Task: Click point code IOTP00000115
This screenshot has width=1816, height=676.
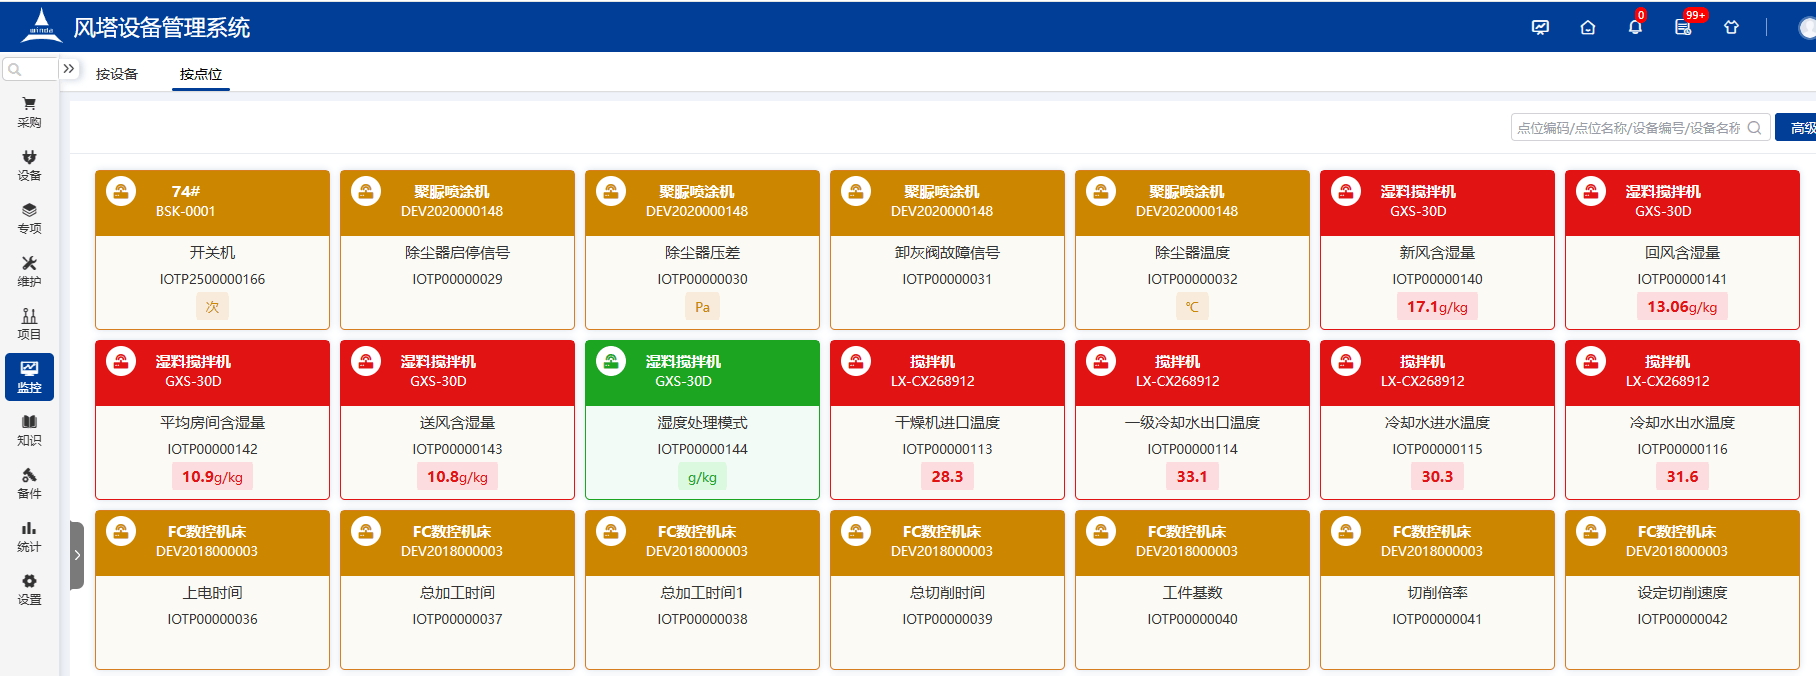Action: click(x=1437, y=449)
